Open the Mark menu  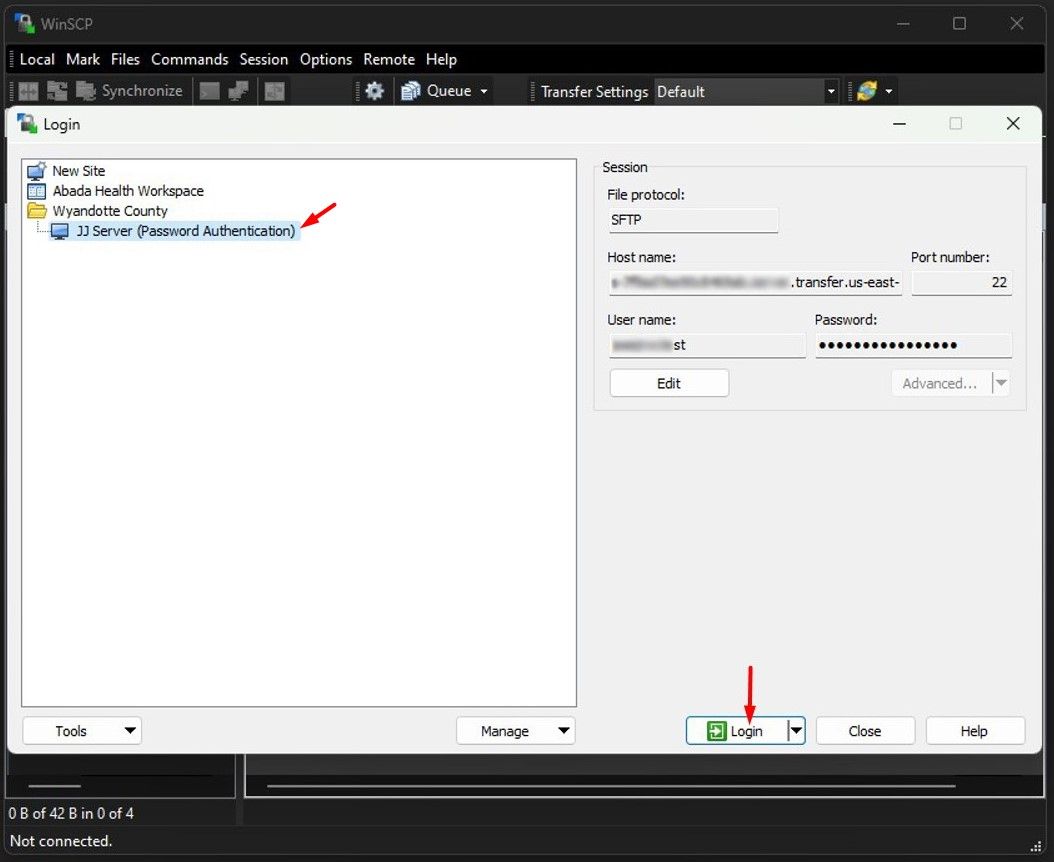point(83,59)
